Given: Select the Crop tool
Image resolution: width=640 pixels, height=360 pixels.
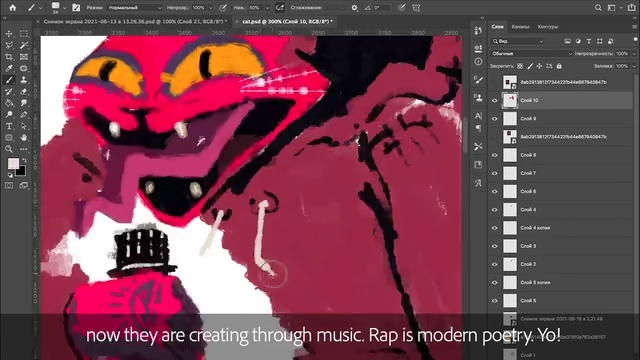Looking at the screenshot, I should [9, 57].
